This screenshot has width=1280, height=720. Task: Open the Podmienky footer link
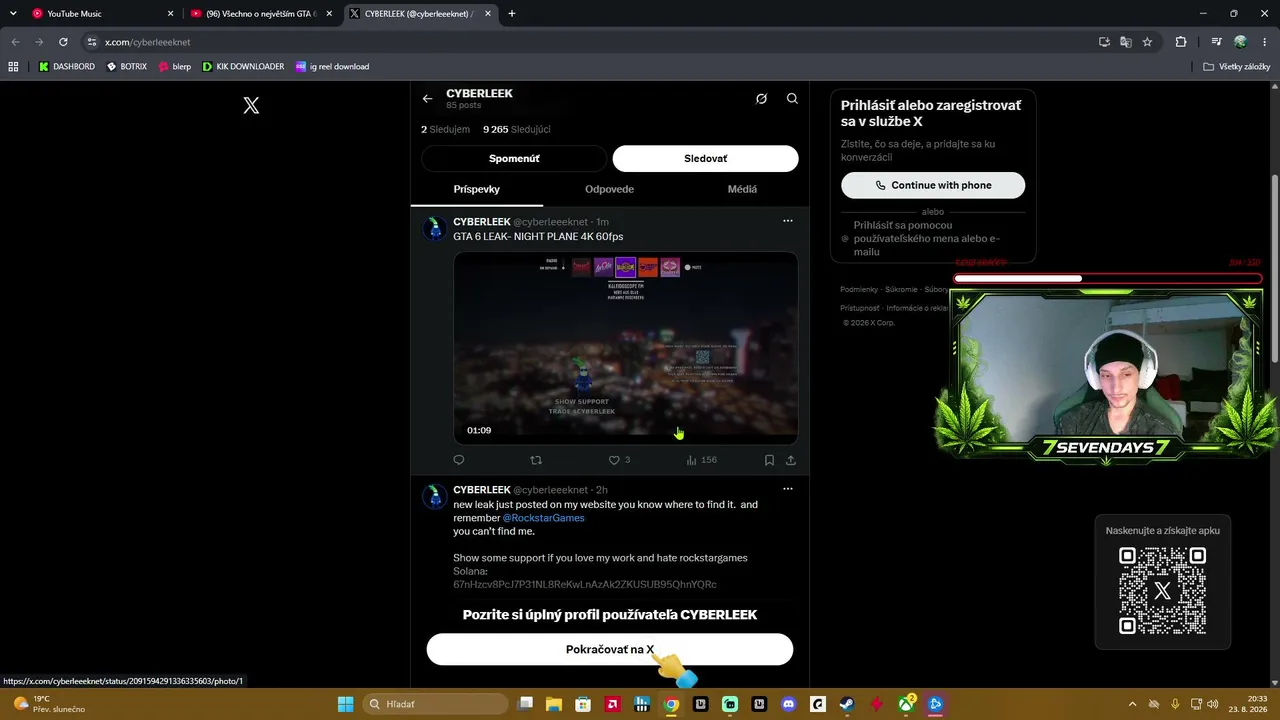click(858, 289)
